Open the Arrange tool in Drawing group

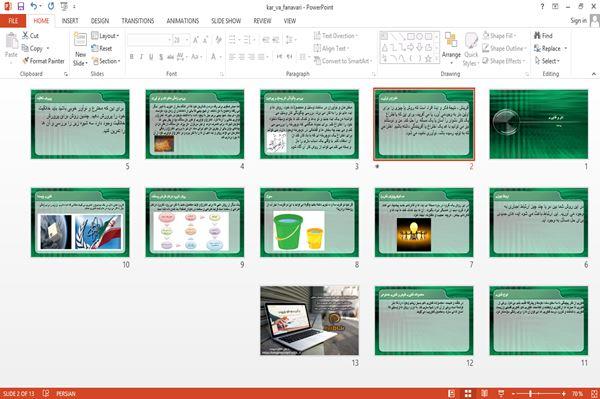(451, 46)
